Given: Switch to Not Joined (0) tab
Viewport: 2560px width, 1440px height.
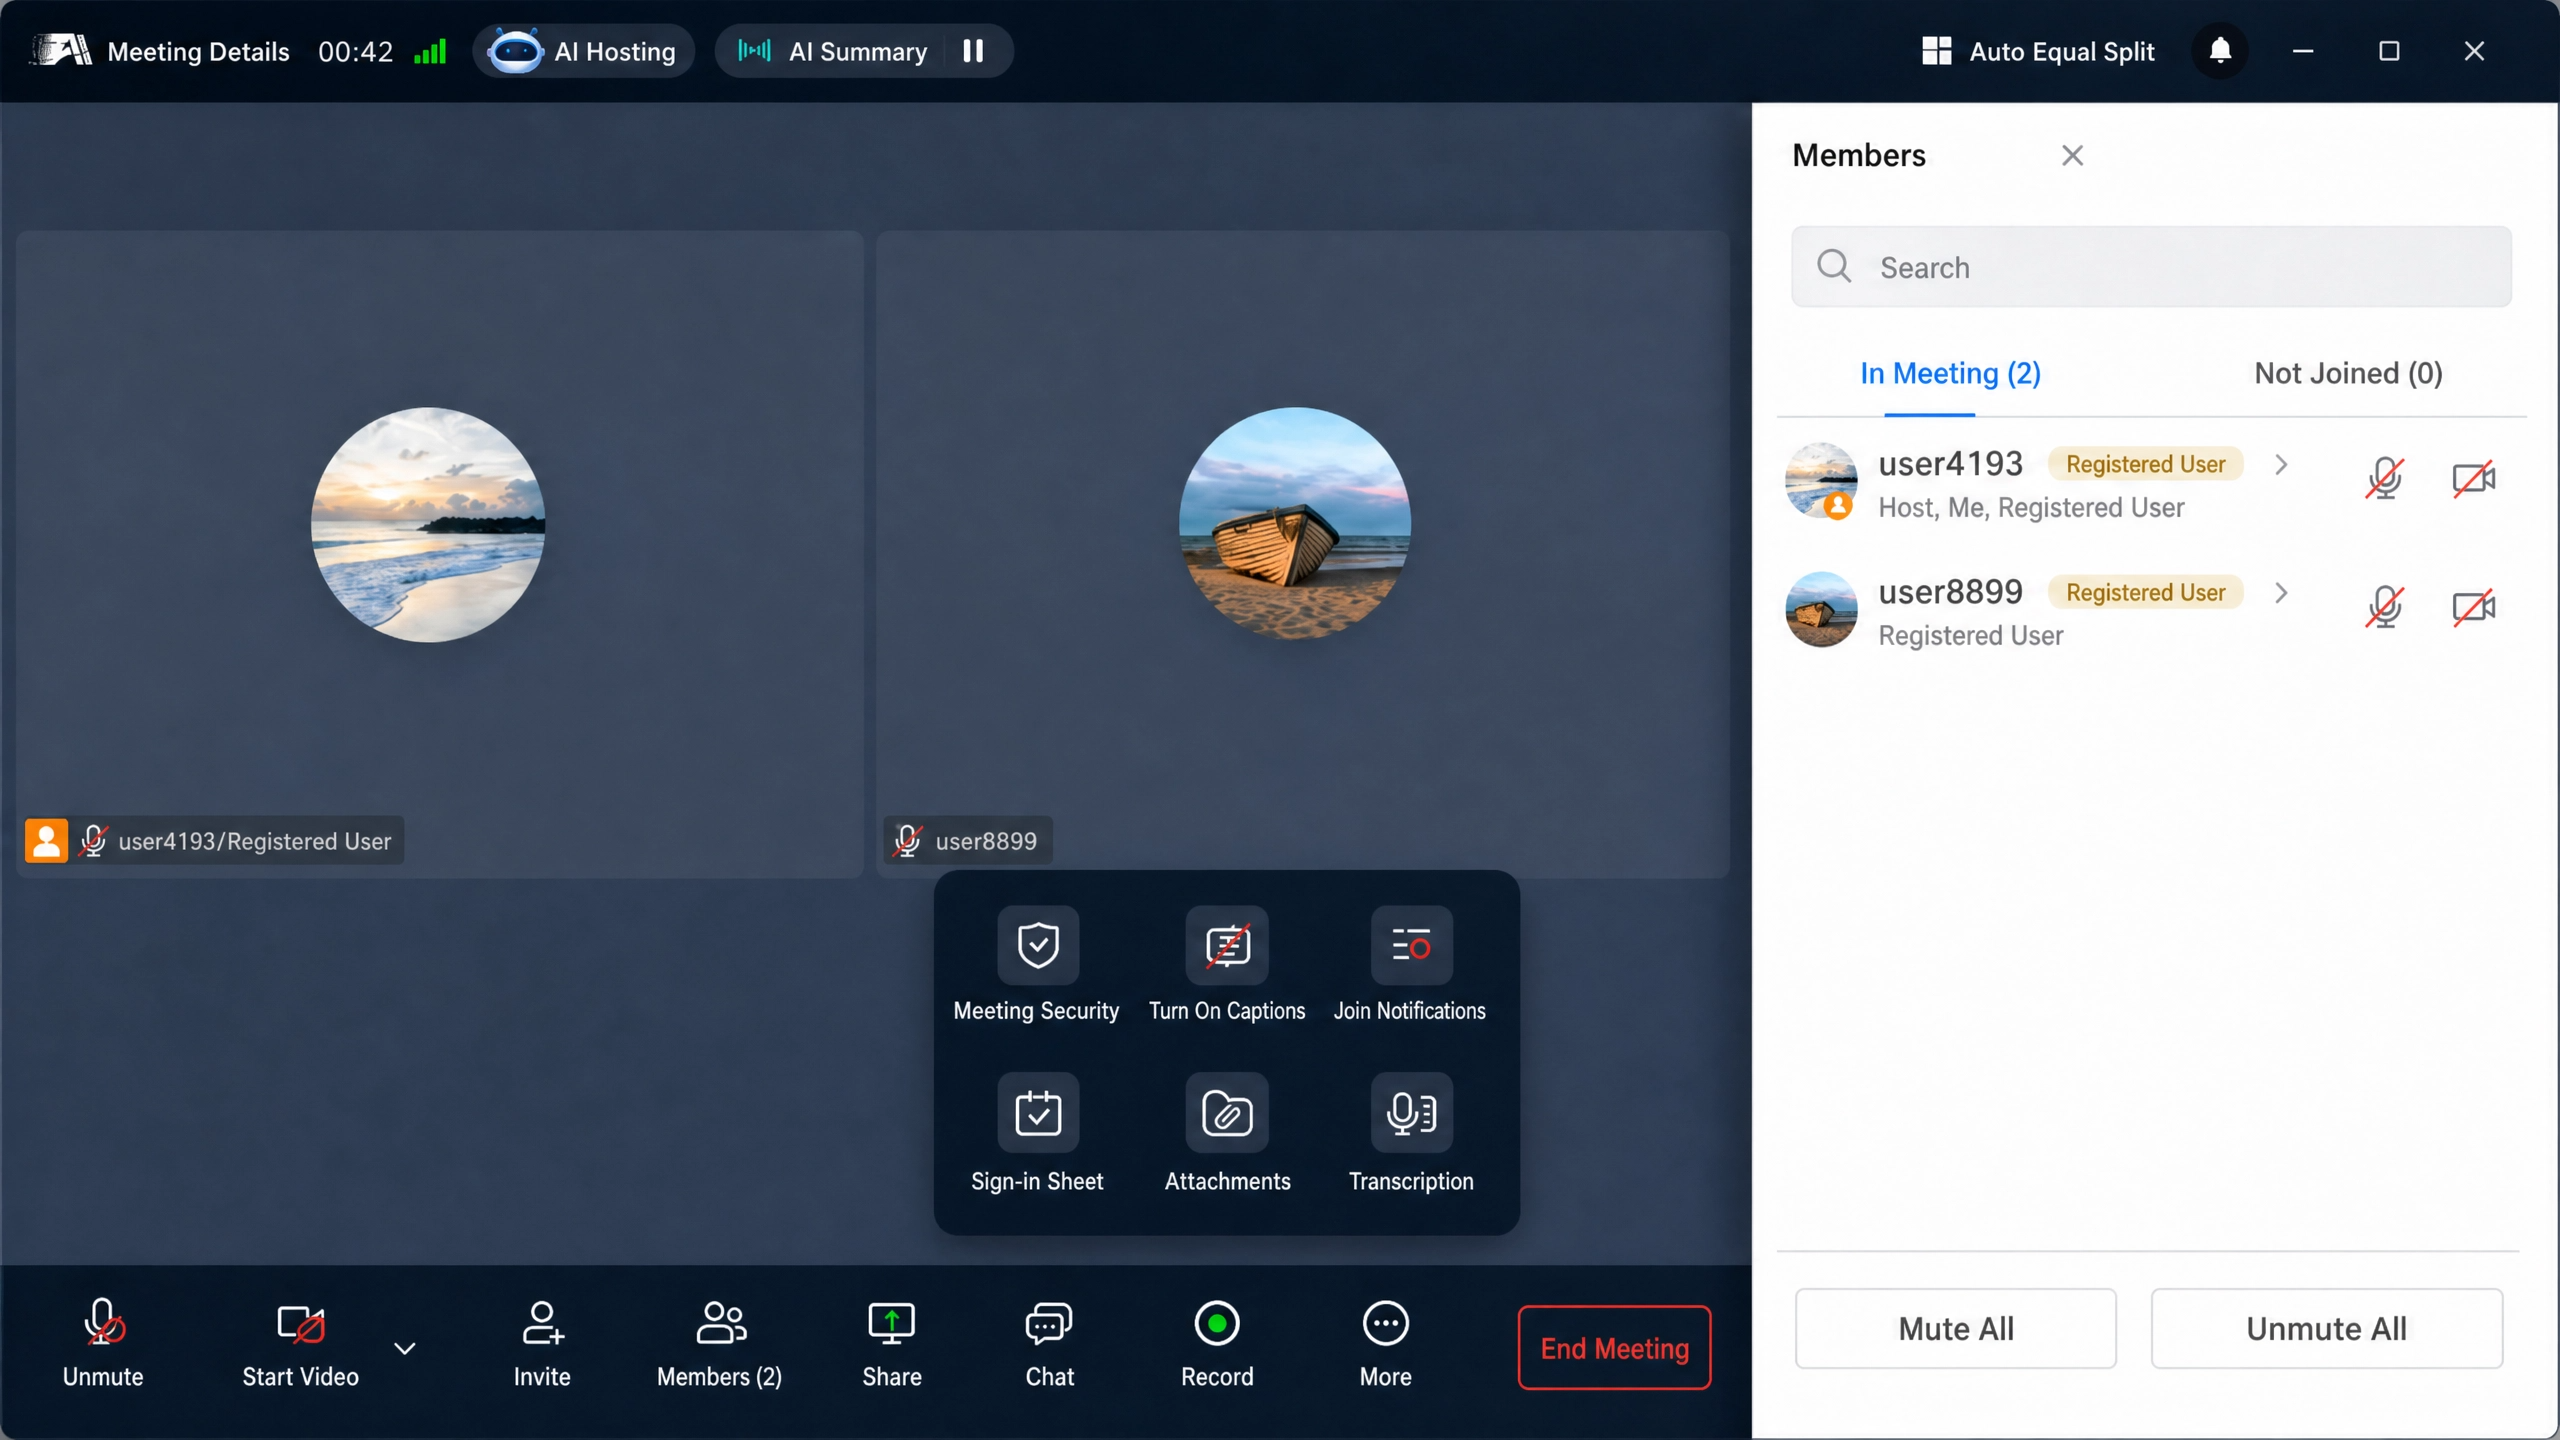Looking at the screenshot, I should click(2348, 373).
